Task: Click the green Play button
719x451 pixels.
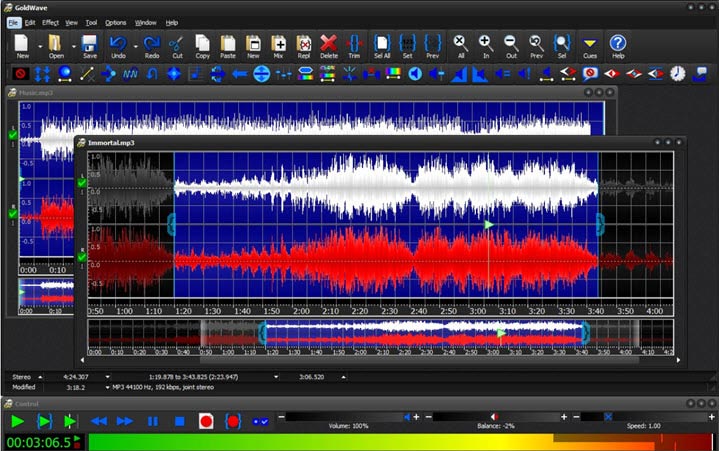Action: pos(17,421)
